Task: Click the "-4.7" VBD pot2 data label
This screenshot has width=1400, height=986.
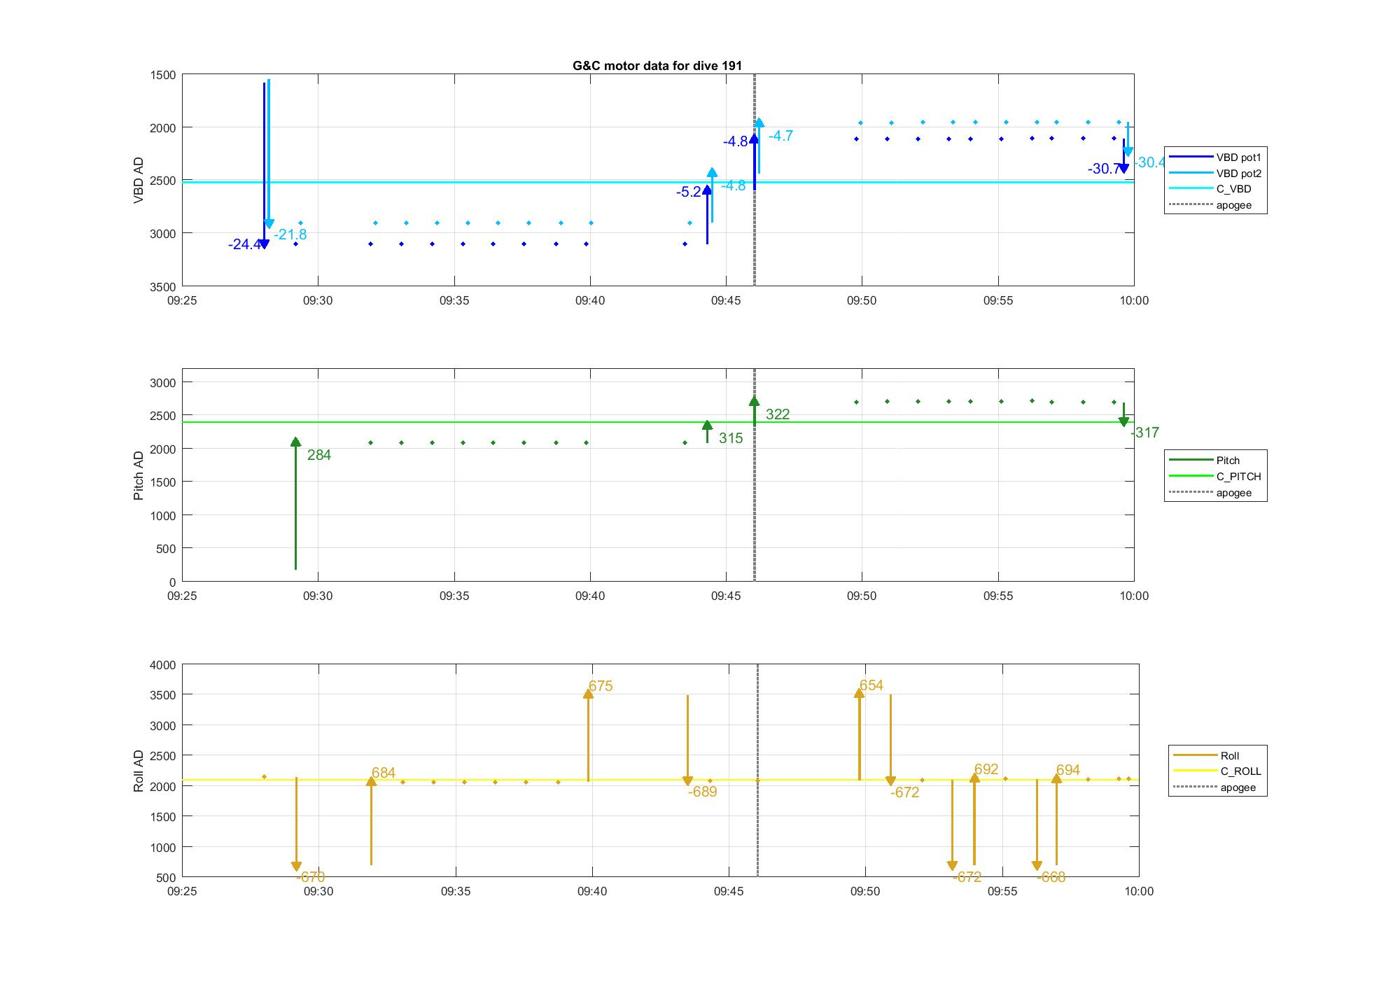Action: point(780,136)
